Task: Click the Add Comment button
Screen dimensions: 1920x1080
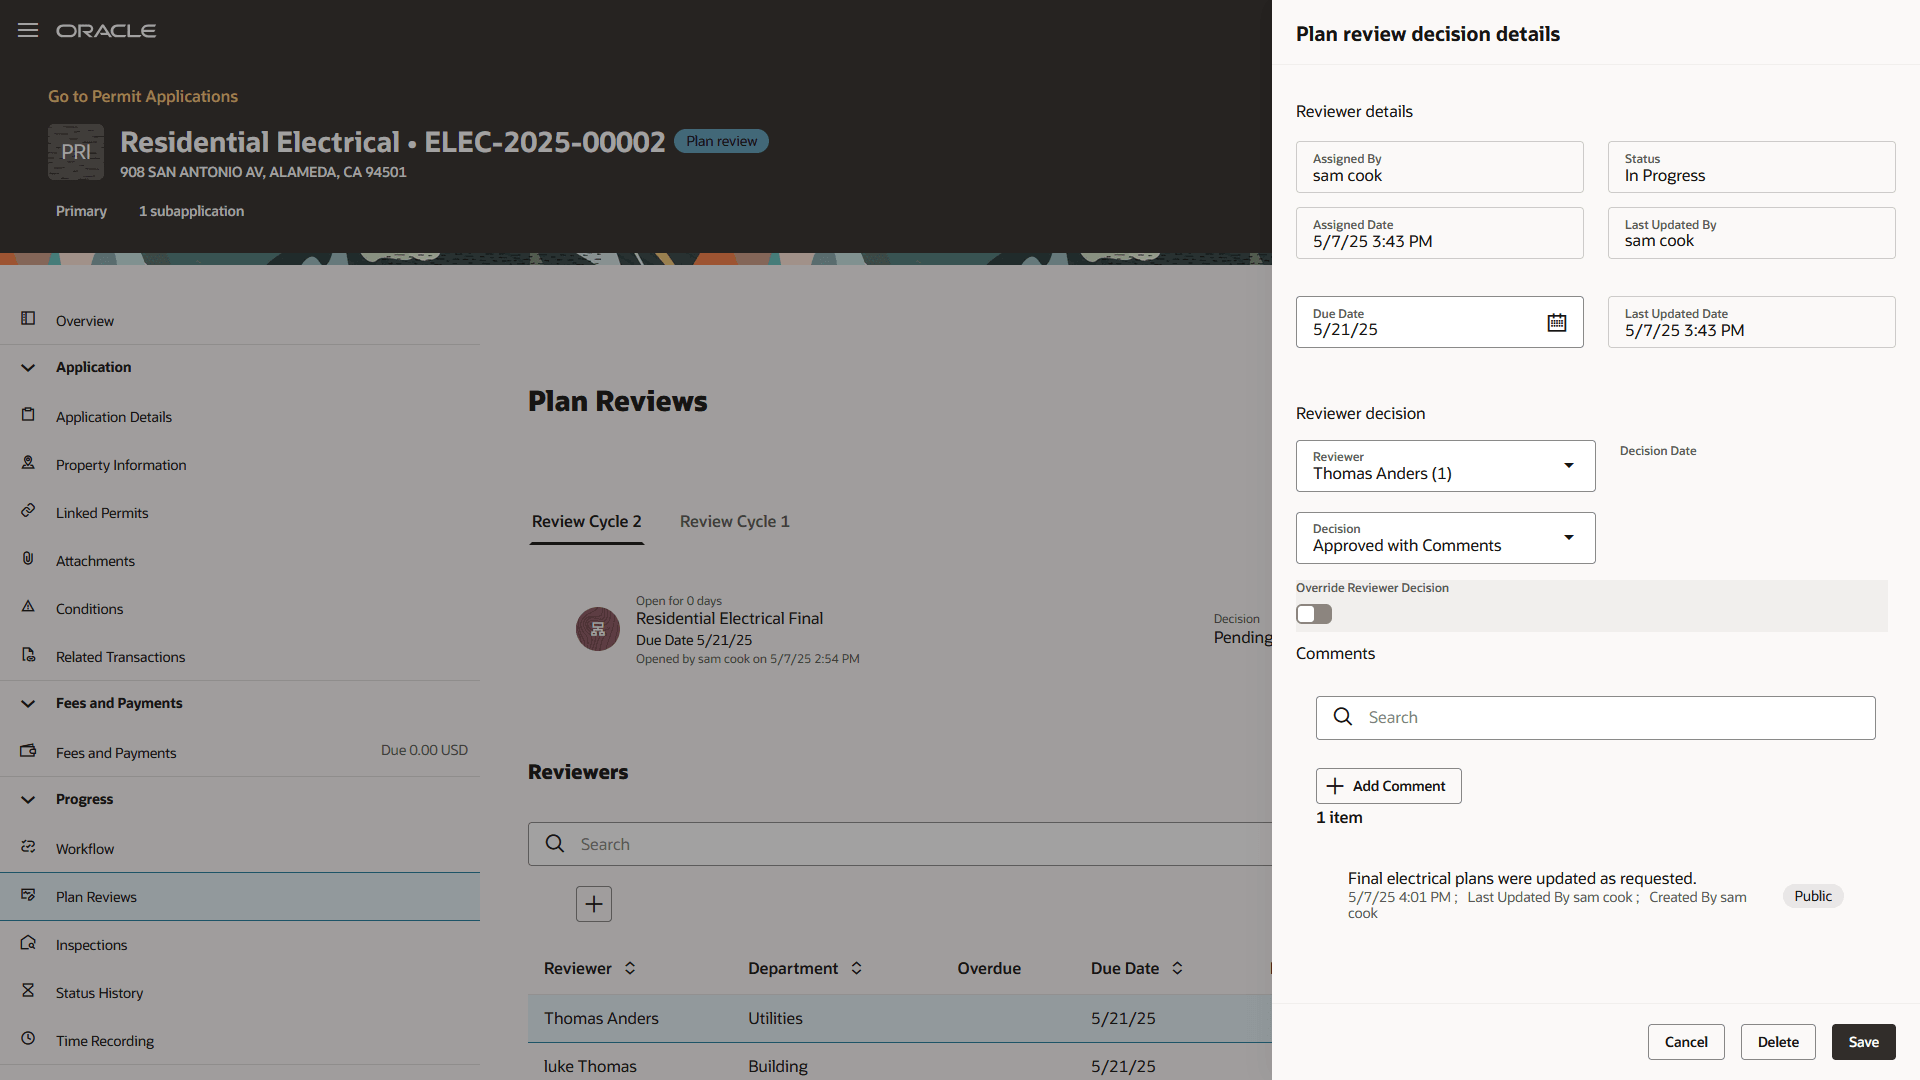Action: click(x=1388, y=786)
